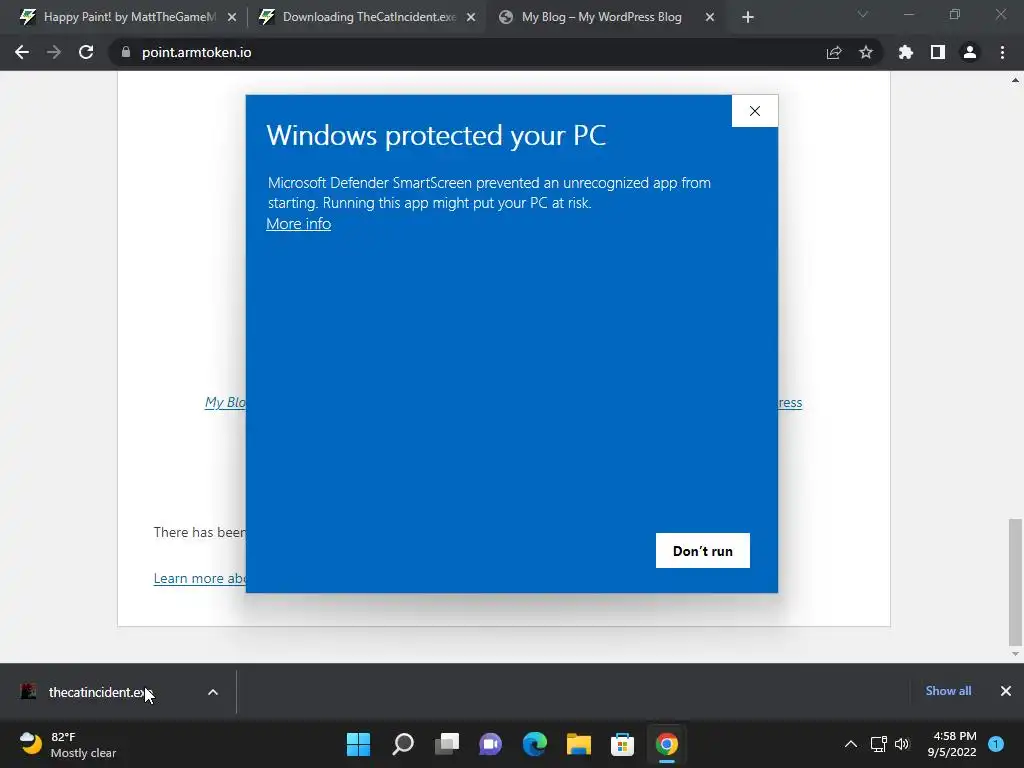Open the Windows Start menu
Image resolution: width=1024 pixels, height=768 pixels.
(x=358, y=744)
